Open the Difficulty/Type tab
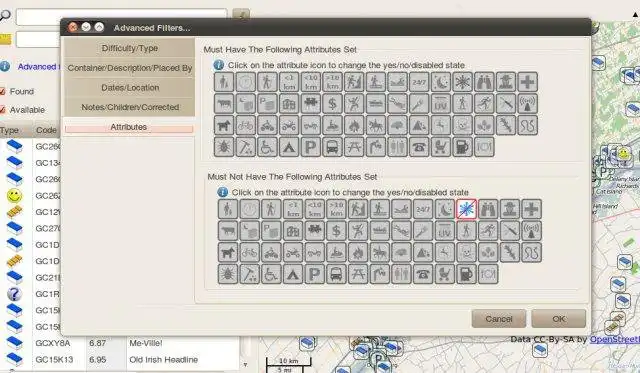Viewport: 640px width, 373px height. pos(129,48)
